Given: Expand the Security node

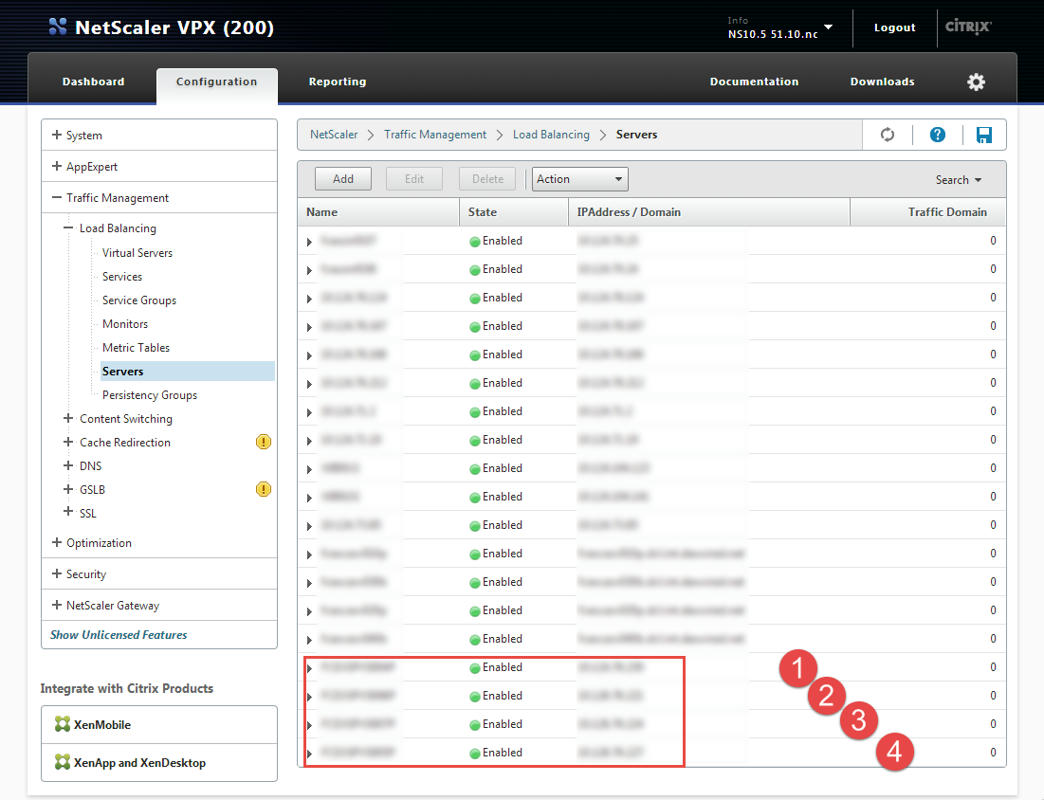Looking at the screenshot, I should [x=57, y=573].
